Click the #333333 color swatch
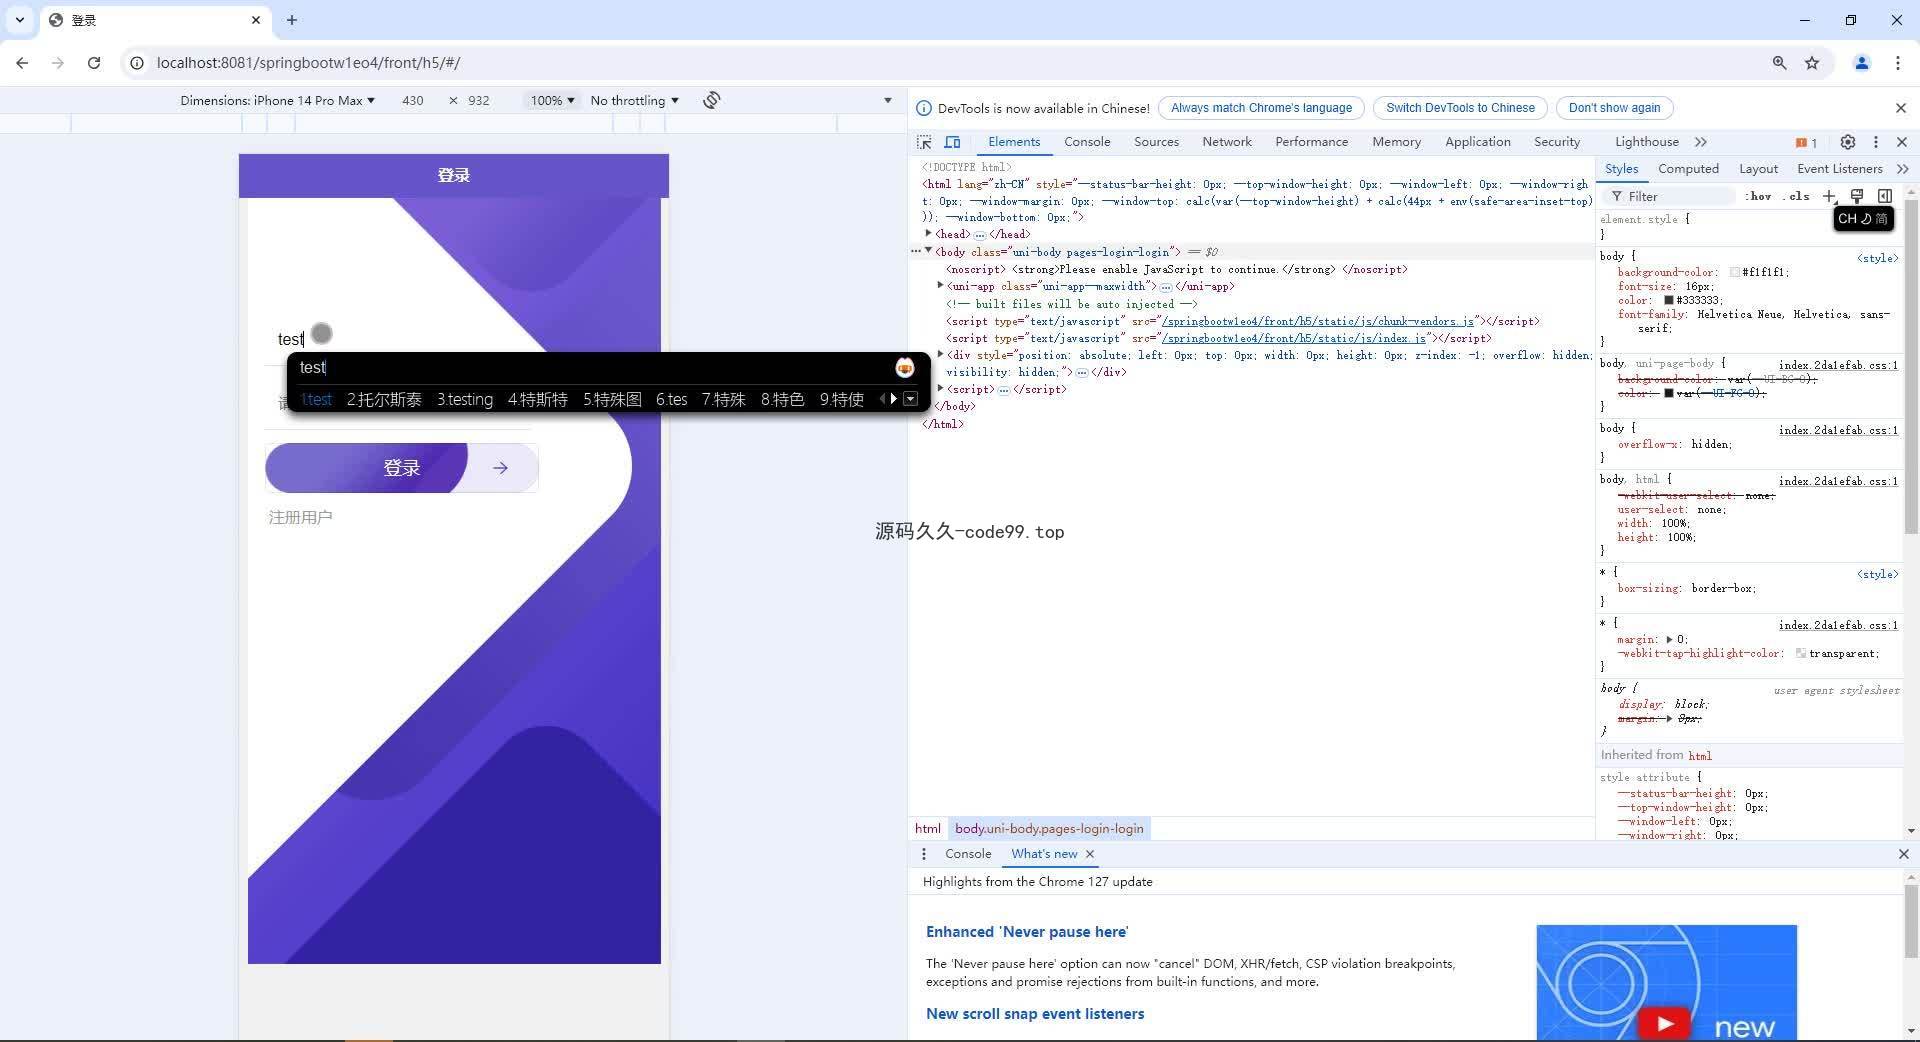This screenshot has width=1920, height=1042. (x=1669, y=300)
